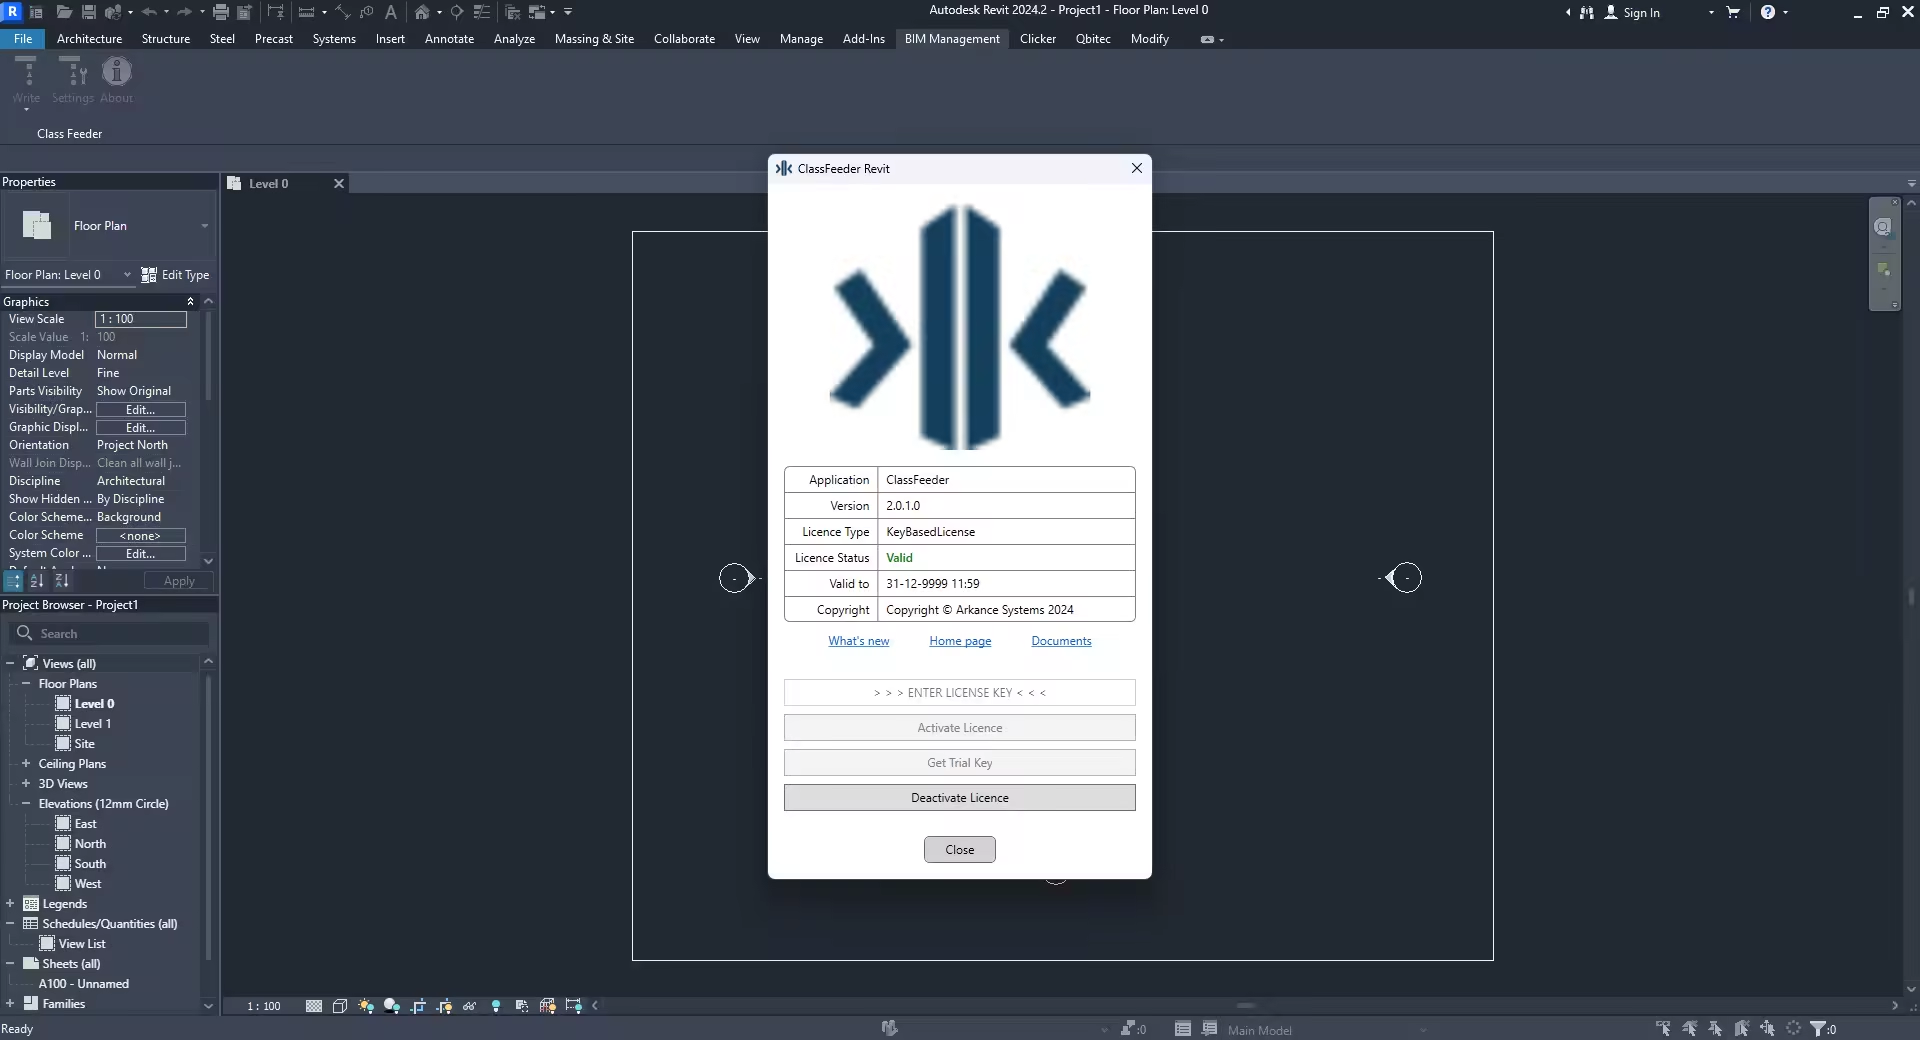Viewport: 1920px width, 1040px height.
Task: Collapse the Views (all) tree node
Action: 10,663
